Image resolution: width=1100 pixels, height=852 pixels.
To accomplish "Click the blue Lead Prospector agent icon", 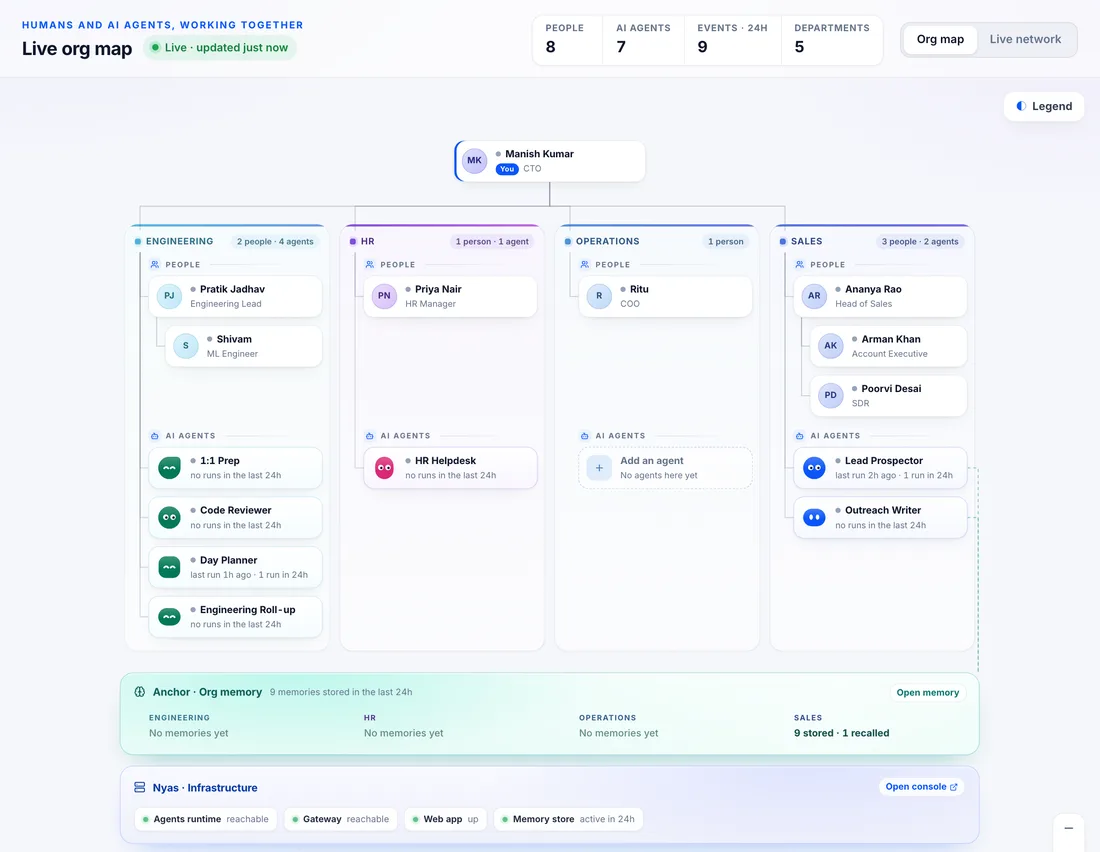I will [814, 467].
